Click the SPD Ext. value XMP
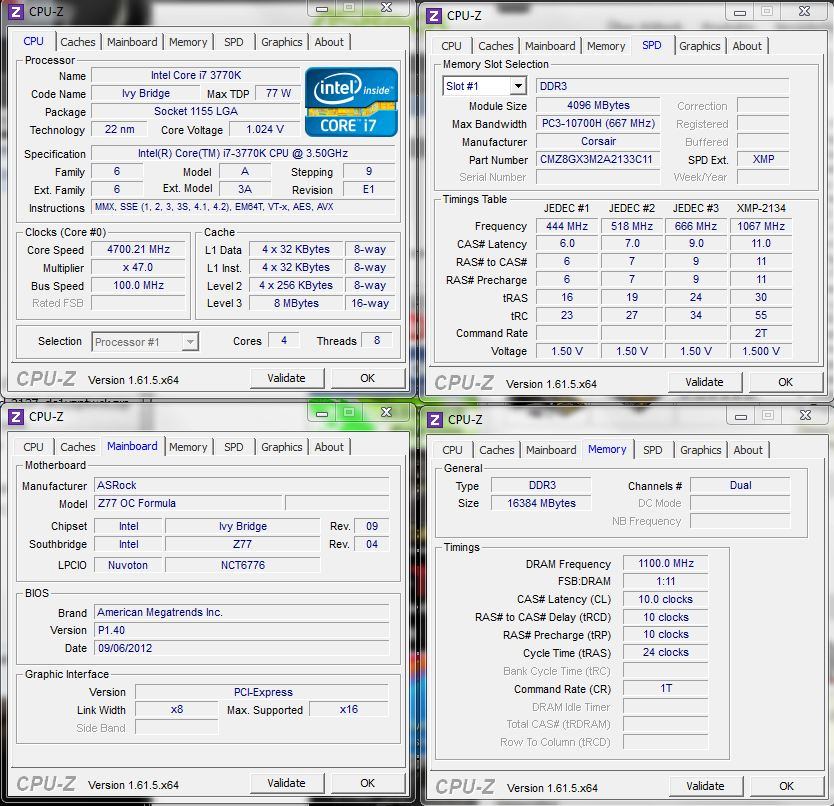 763,160
